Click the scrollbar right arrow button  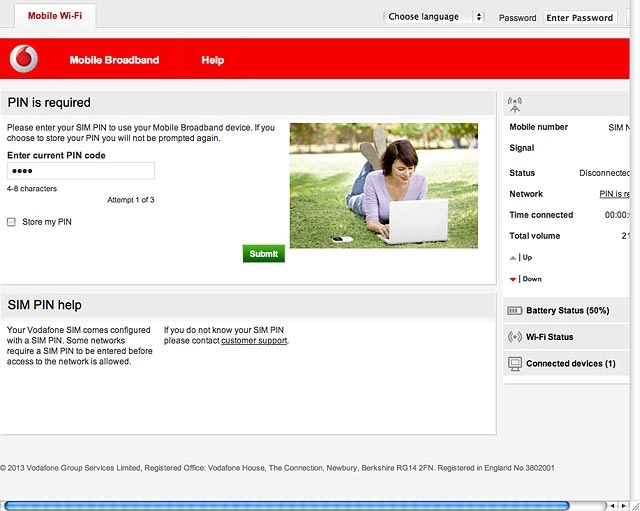tap(623, 506)
